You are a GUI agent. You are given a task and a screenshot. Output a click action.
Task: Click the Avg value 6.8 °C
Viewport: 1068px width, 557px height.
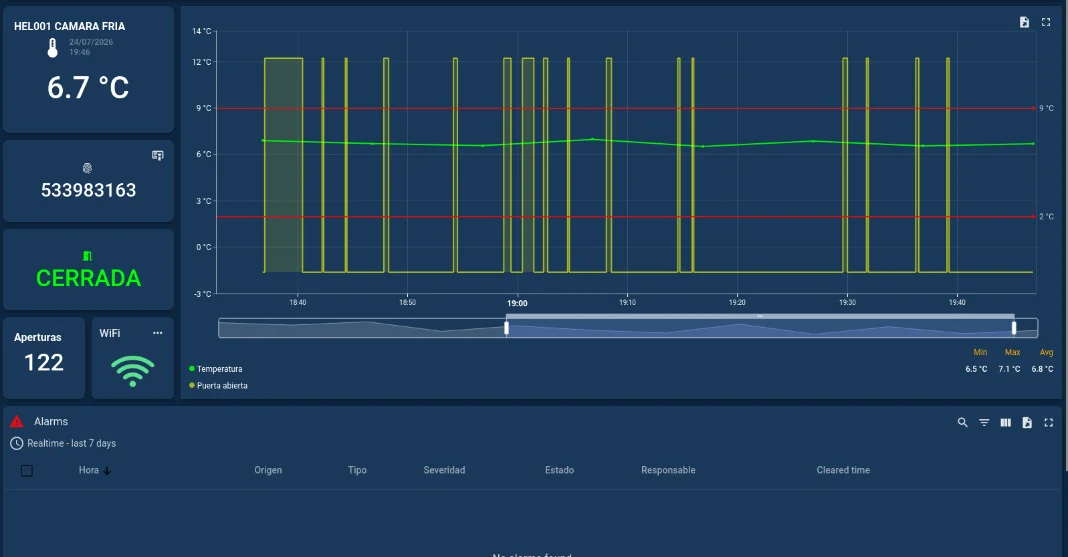pos(1042,369)
